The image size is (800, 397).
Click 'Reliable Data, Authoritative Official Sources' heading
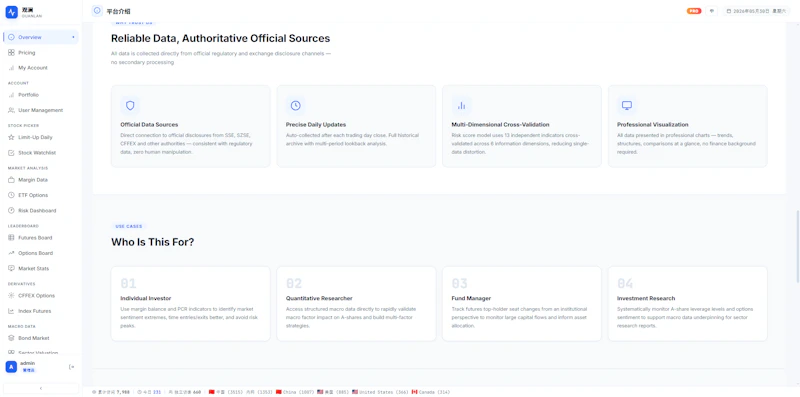point(220,38)
